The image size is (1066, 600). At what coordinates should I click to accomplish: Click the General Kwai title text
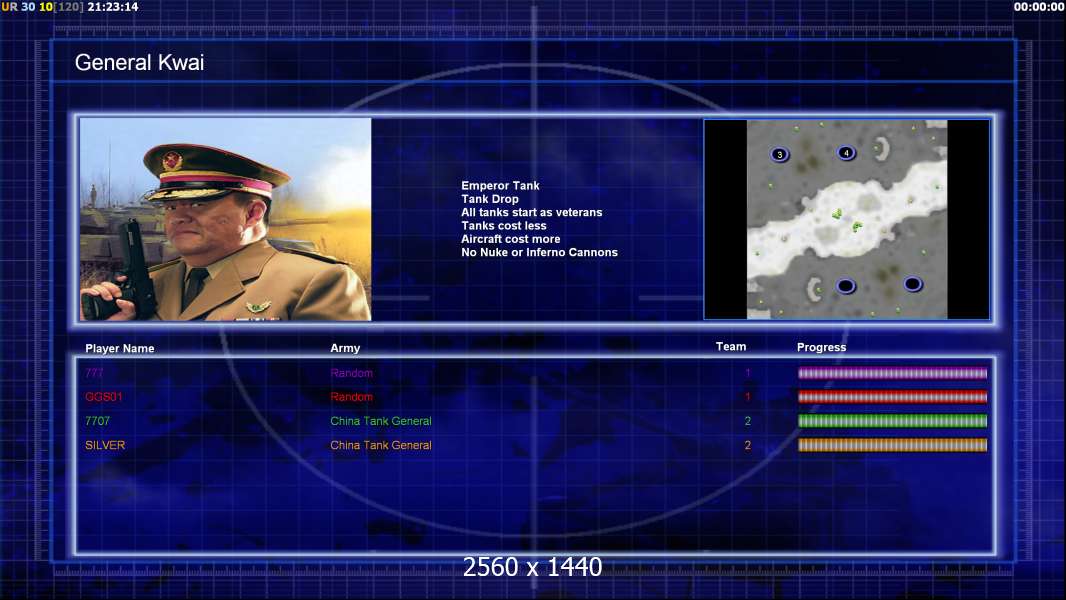[139, 63]
